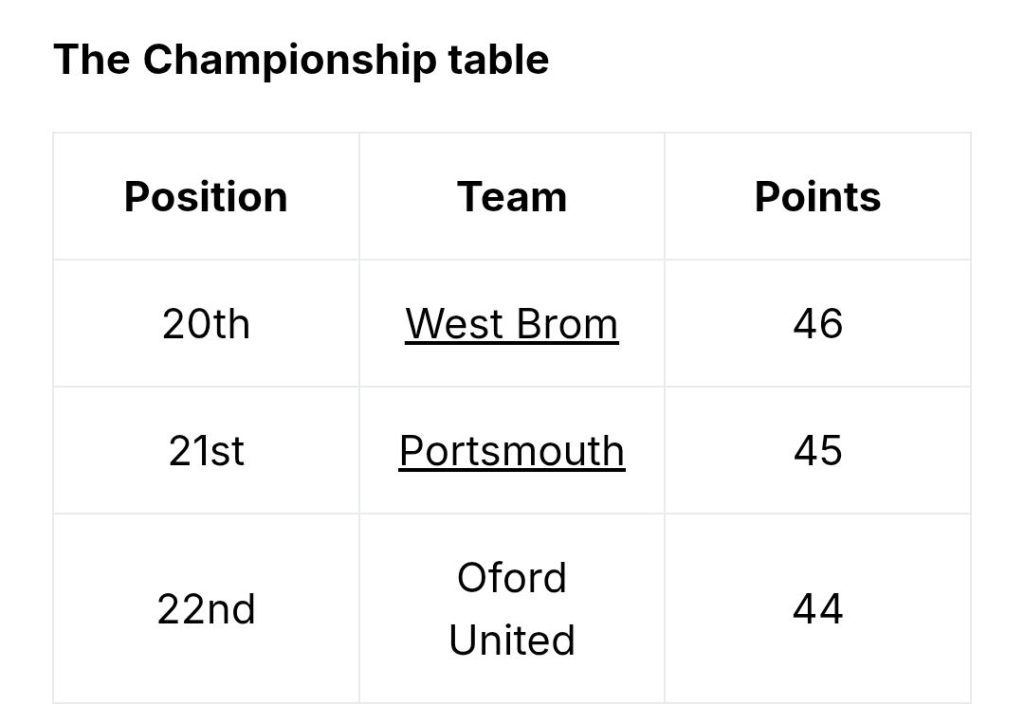Click the word Brom in the underlined link
The width and height of the screenshot is (1024, 704).
point(565,324)
